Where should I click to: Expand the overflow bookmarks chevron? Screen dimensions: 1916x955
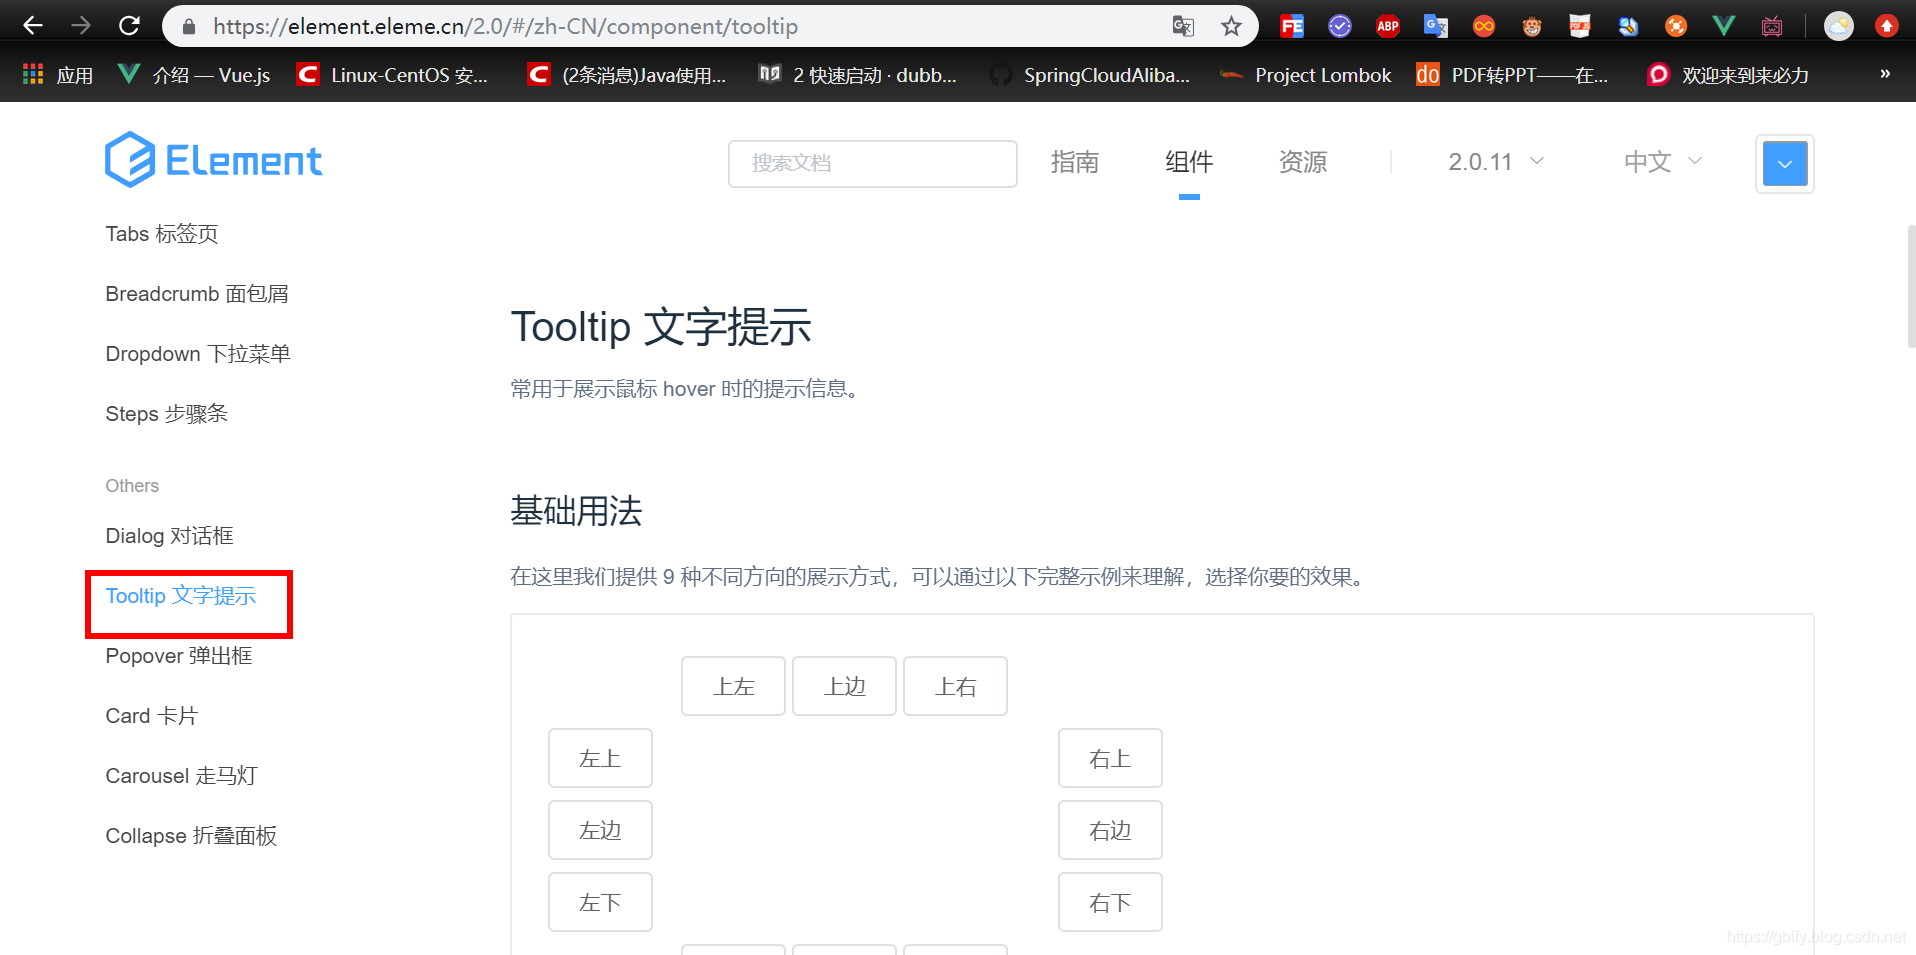click(x=1886, y=73)
